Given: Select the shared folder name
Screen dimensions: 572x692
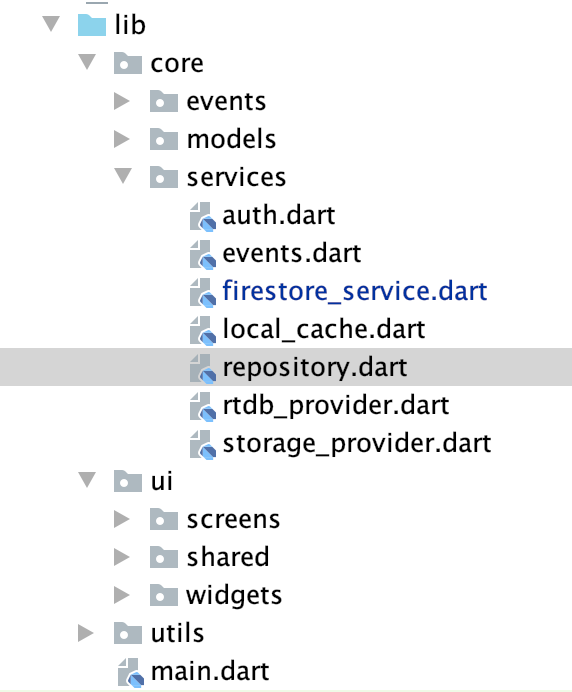Looking at the screenshot, I should click(x=228, y=557).
